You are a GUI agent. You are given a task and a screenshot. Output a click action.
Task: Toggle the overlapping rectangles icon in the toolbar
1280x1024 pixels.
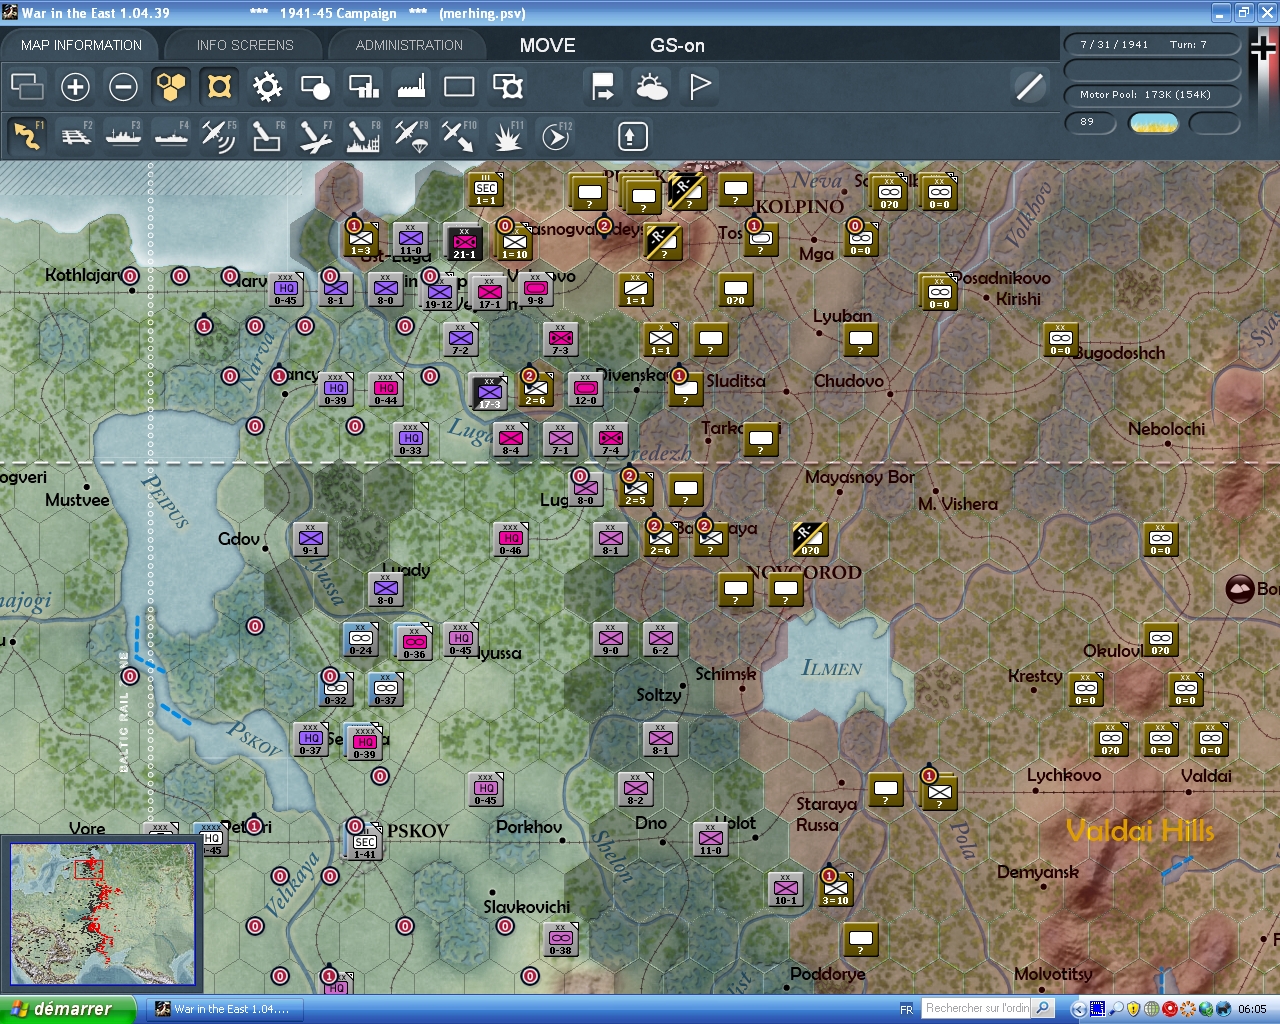point(27,87)
